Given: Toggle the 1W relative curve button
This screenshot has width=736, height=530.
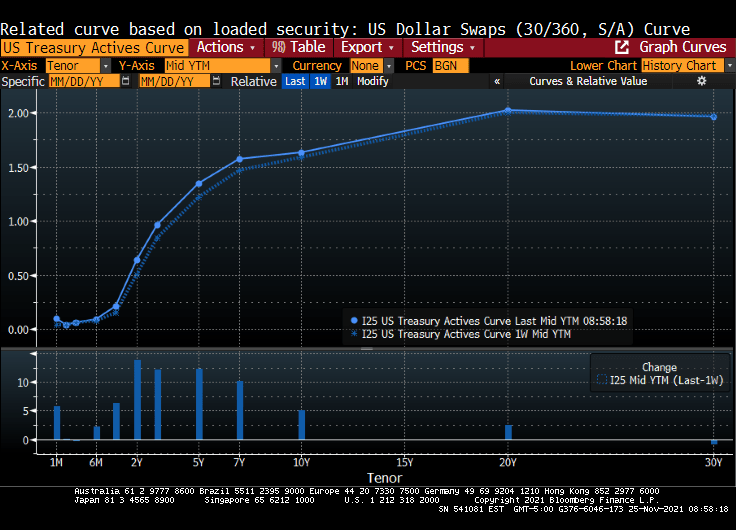Looking at the screenshot, I should pyautogui.click(x=320, y=81).
